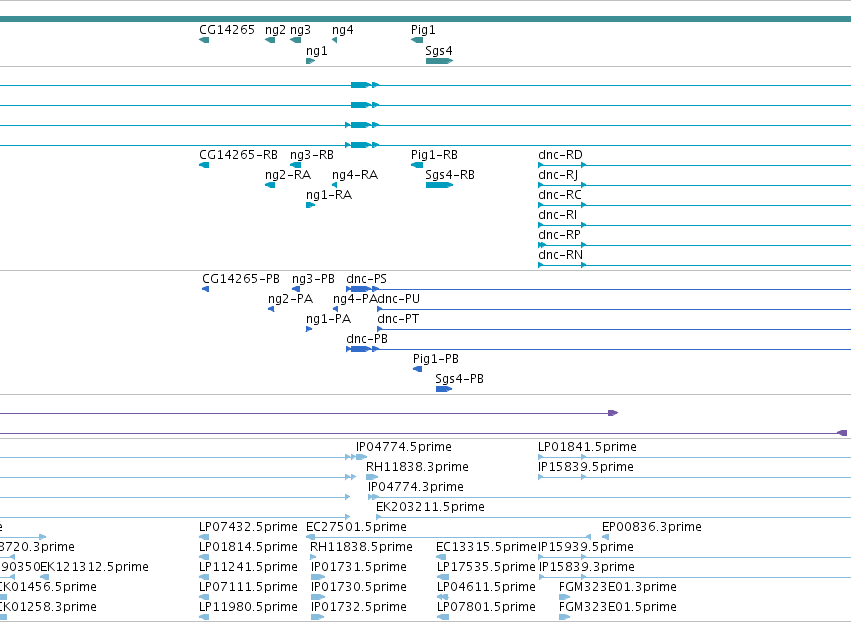Viewport: 851px width, 622px height.
Task: Click protein ng3-PB
Action: 313,279
